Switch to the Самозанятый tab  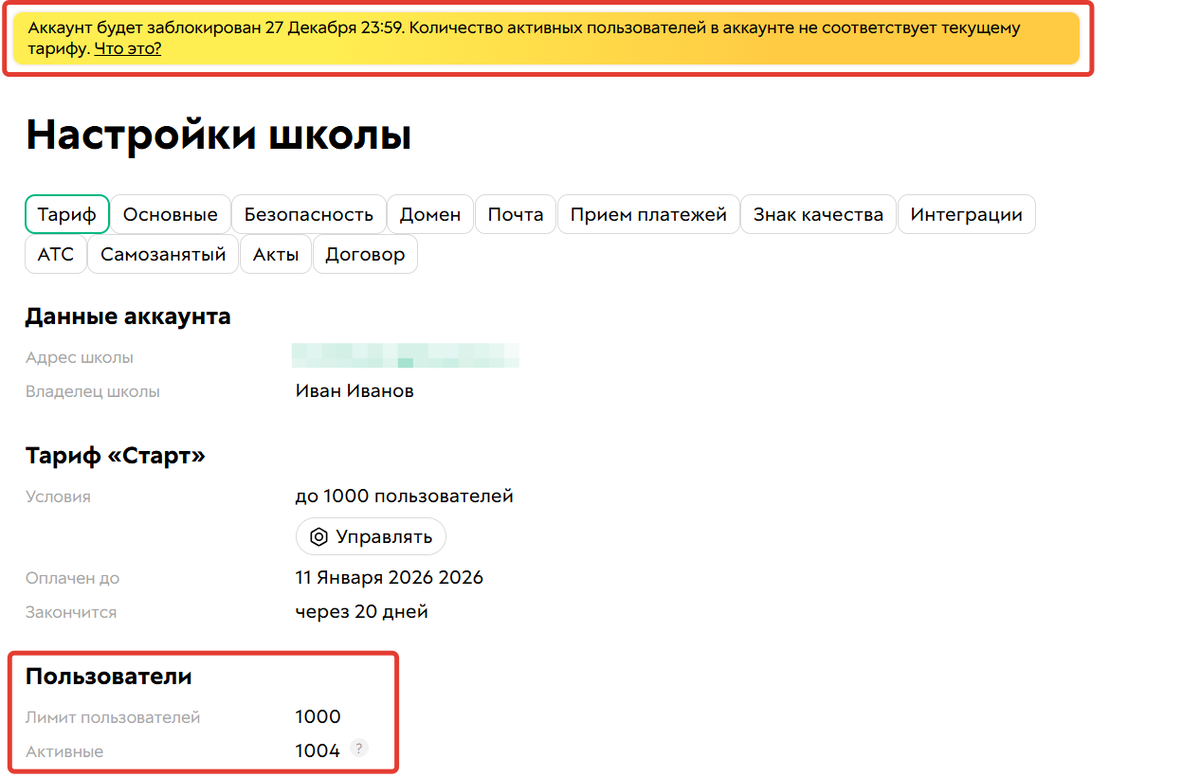coord(162,254)
